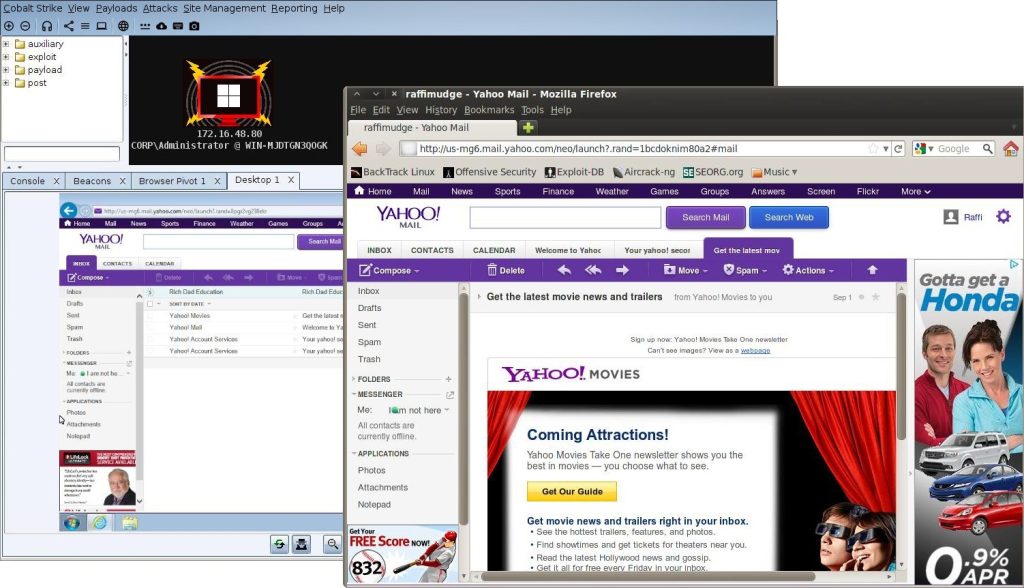Screen dimensions: 1024x588
Task: Open the CONTACTS tab in Firefox Yahoo Mail
Action: tap(432, 250)
